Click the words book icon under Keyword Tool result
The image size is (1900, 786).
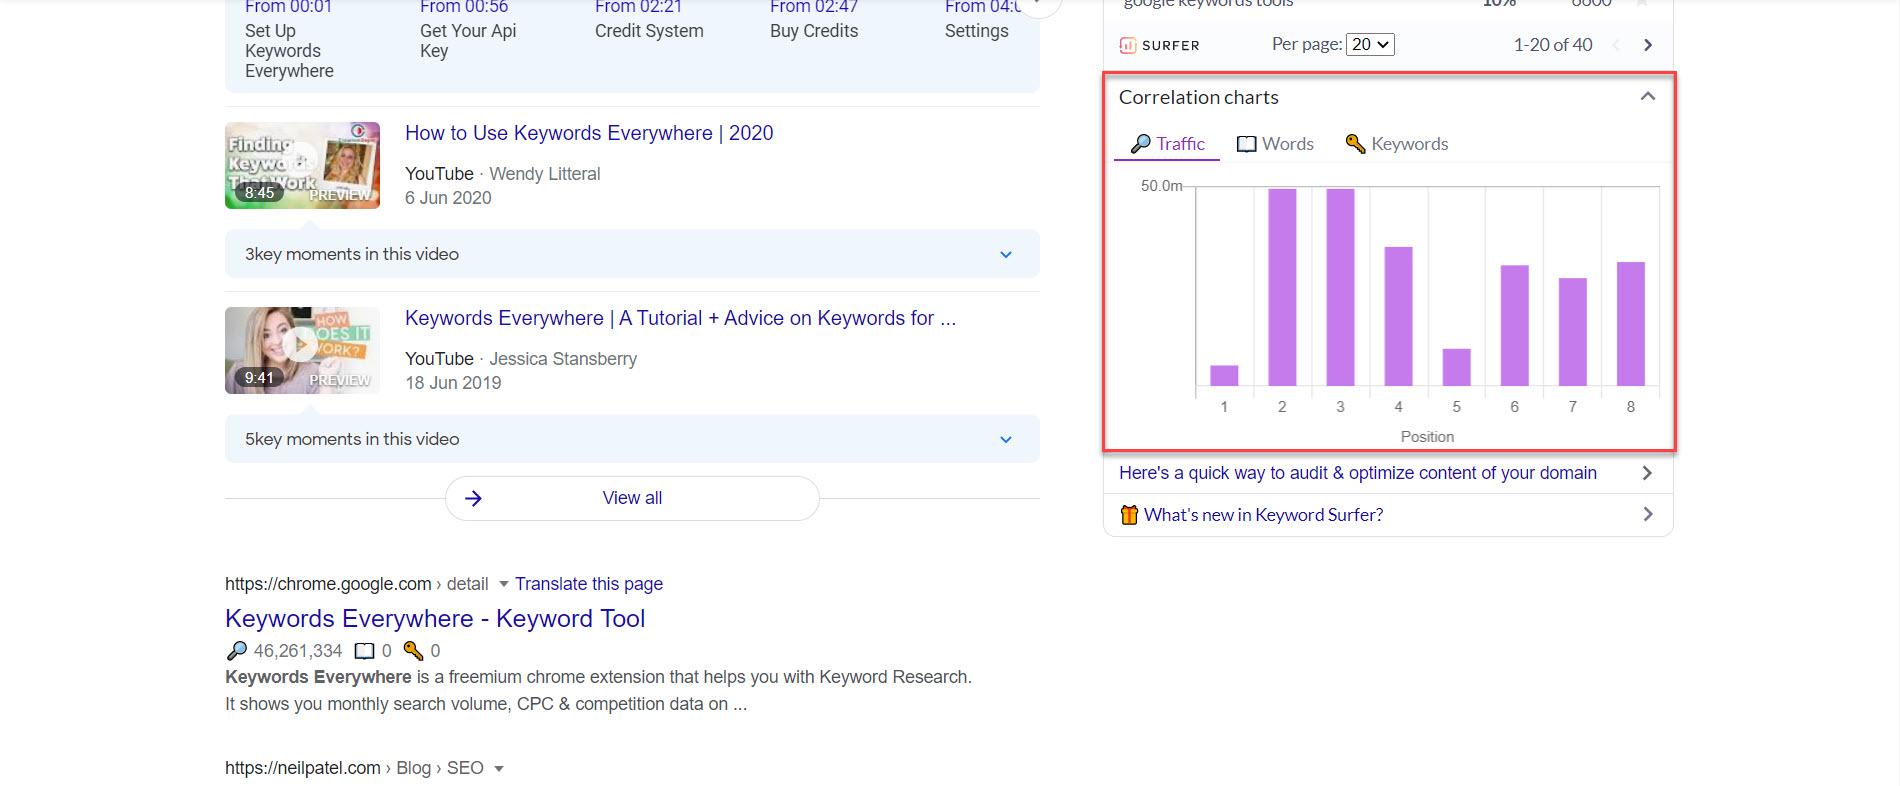[x=365, y=651]
